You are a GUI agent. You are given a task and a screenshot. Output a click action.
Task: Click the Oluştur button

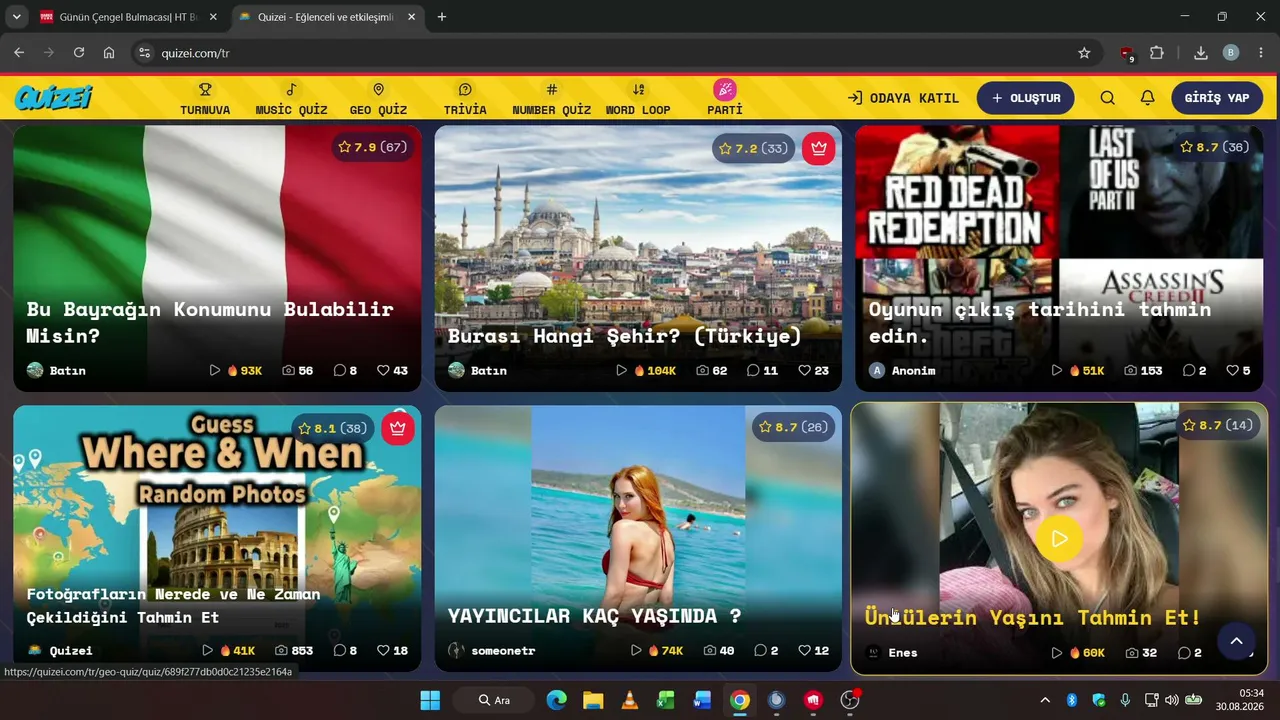tap(1026, 98)
